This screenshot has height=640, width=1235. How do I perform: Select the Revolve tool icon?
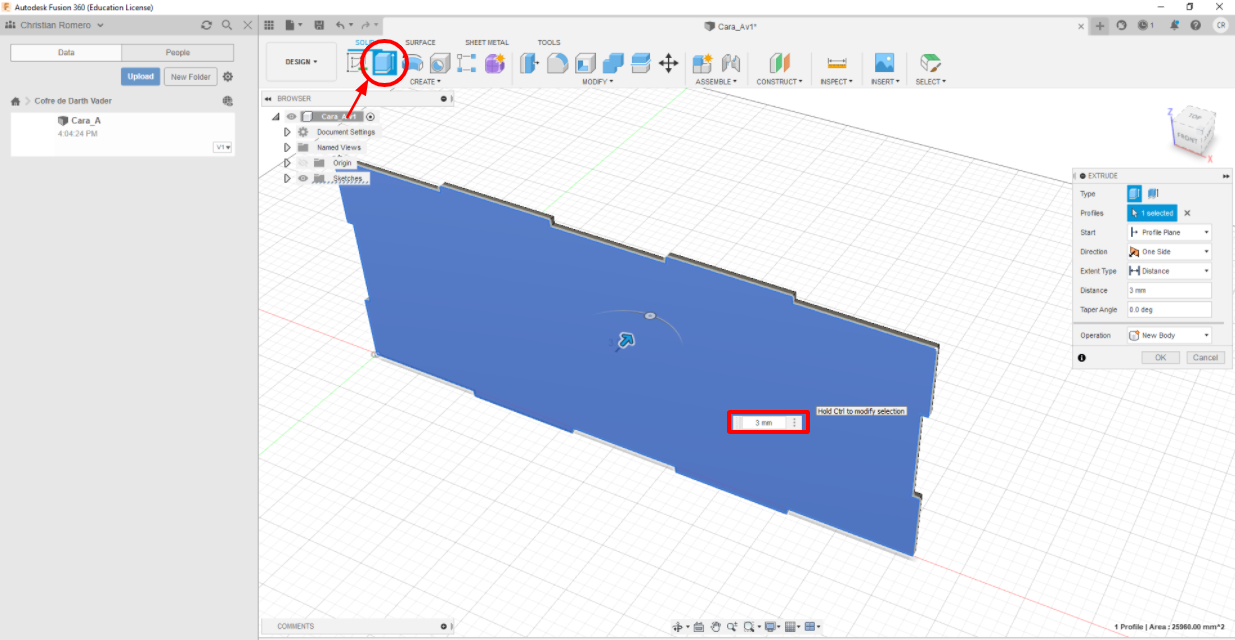click(x=412, y=63)
